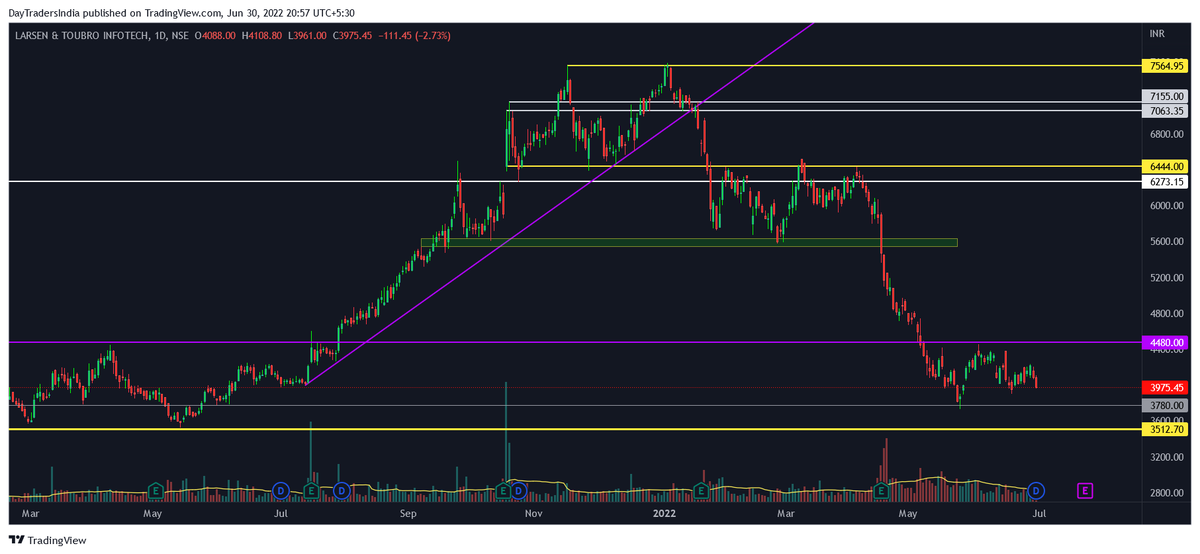This screenshot has width=1200, height=554.
Task: Click the purple 4480.00 price label
Action: (x=1165, y=343)
